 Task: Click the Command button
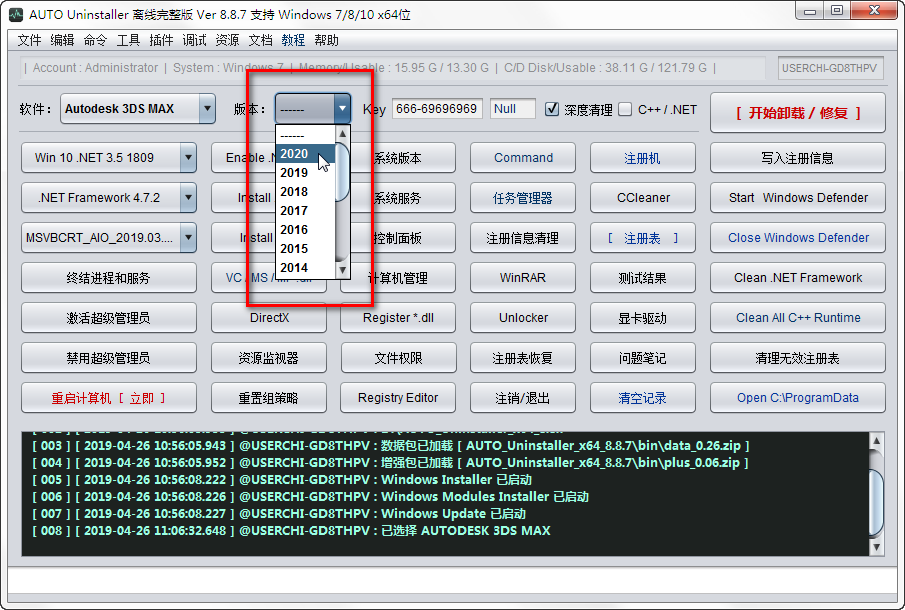pos(523,158)
